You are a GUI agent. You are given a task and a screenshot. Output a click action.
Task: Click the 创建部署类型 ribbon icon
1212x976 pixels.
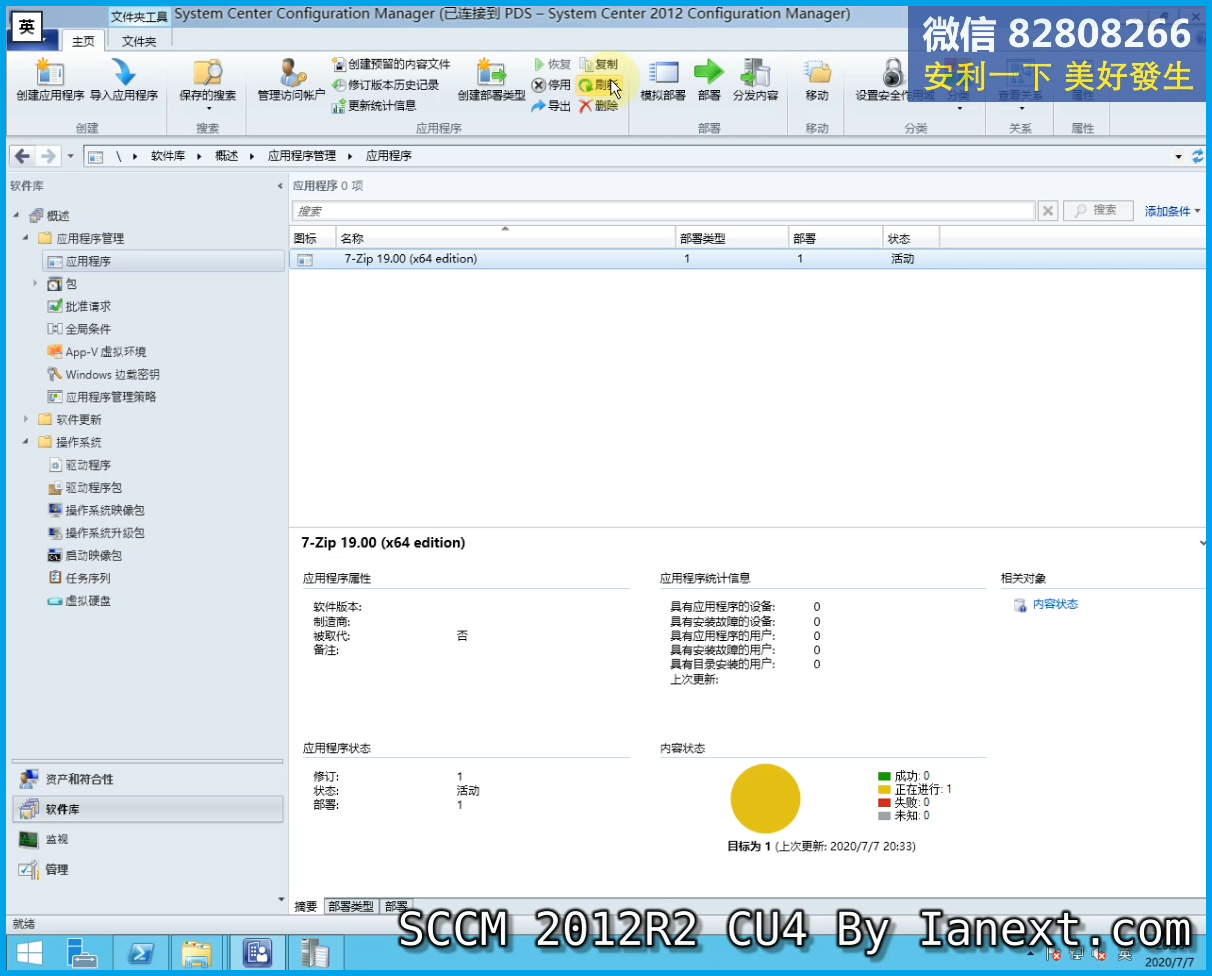point(491,80)
